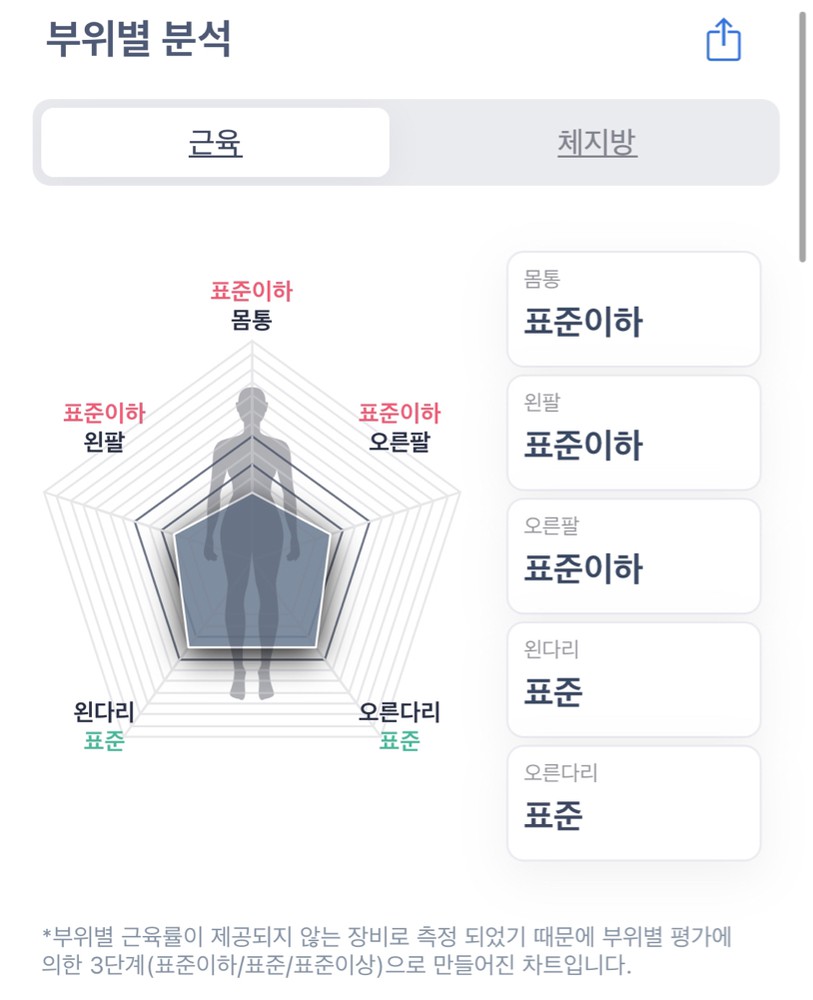The width and height of the screenshot is (813, 1000).
Task: Open the 오른다리 result card
Action: [633, 802]
